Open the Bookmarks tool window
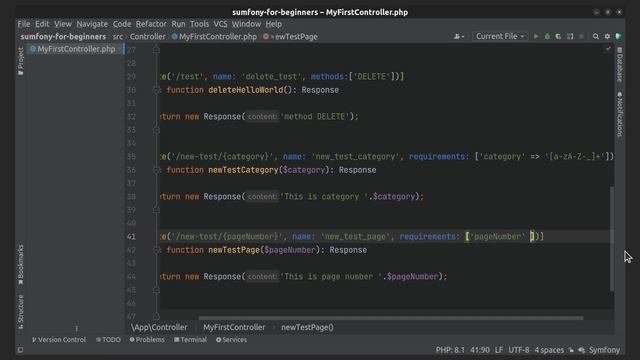This screenshot has width=640, height=360. pyautogui.click(x=21, y=265)
